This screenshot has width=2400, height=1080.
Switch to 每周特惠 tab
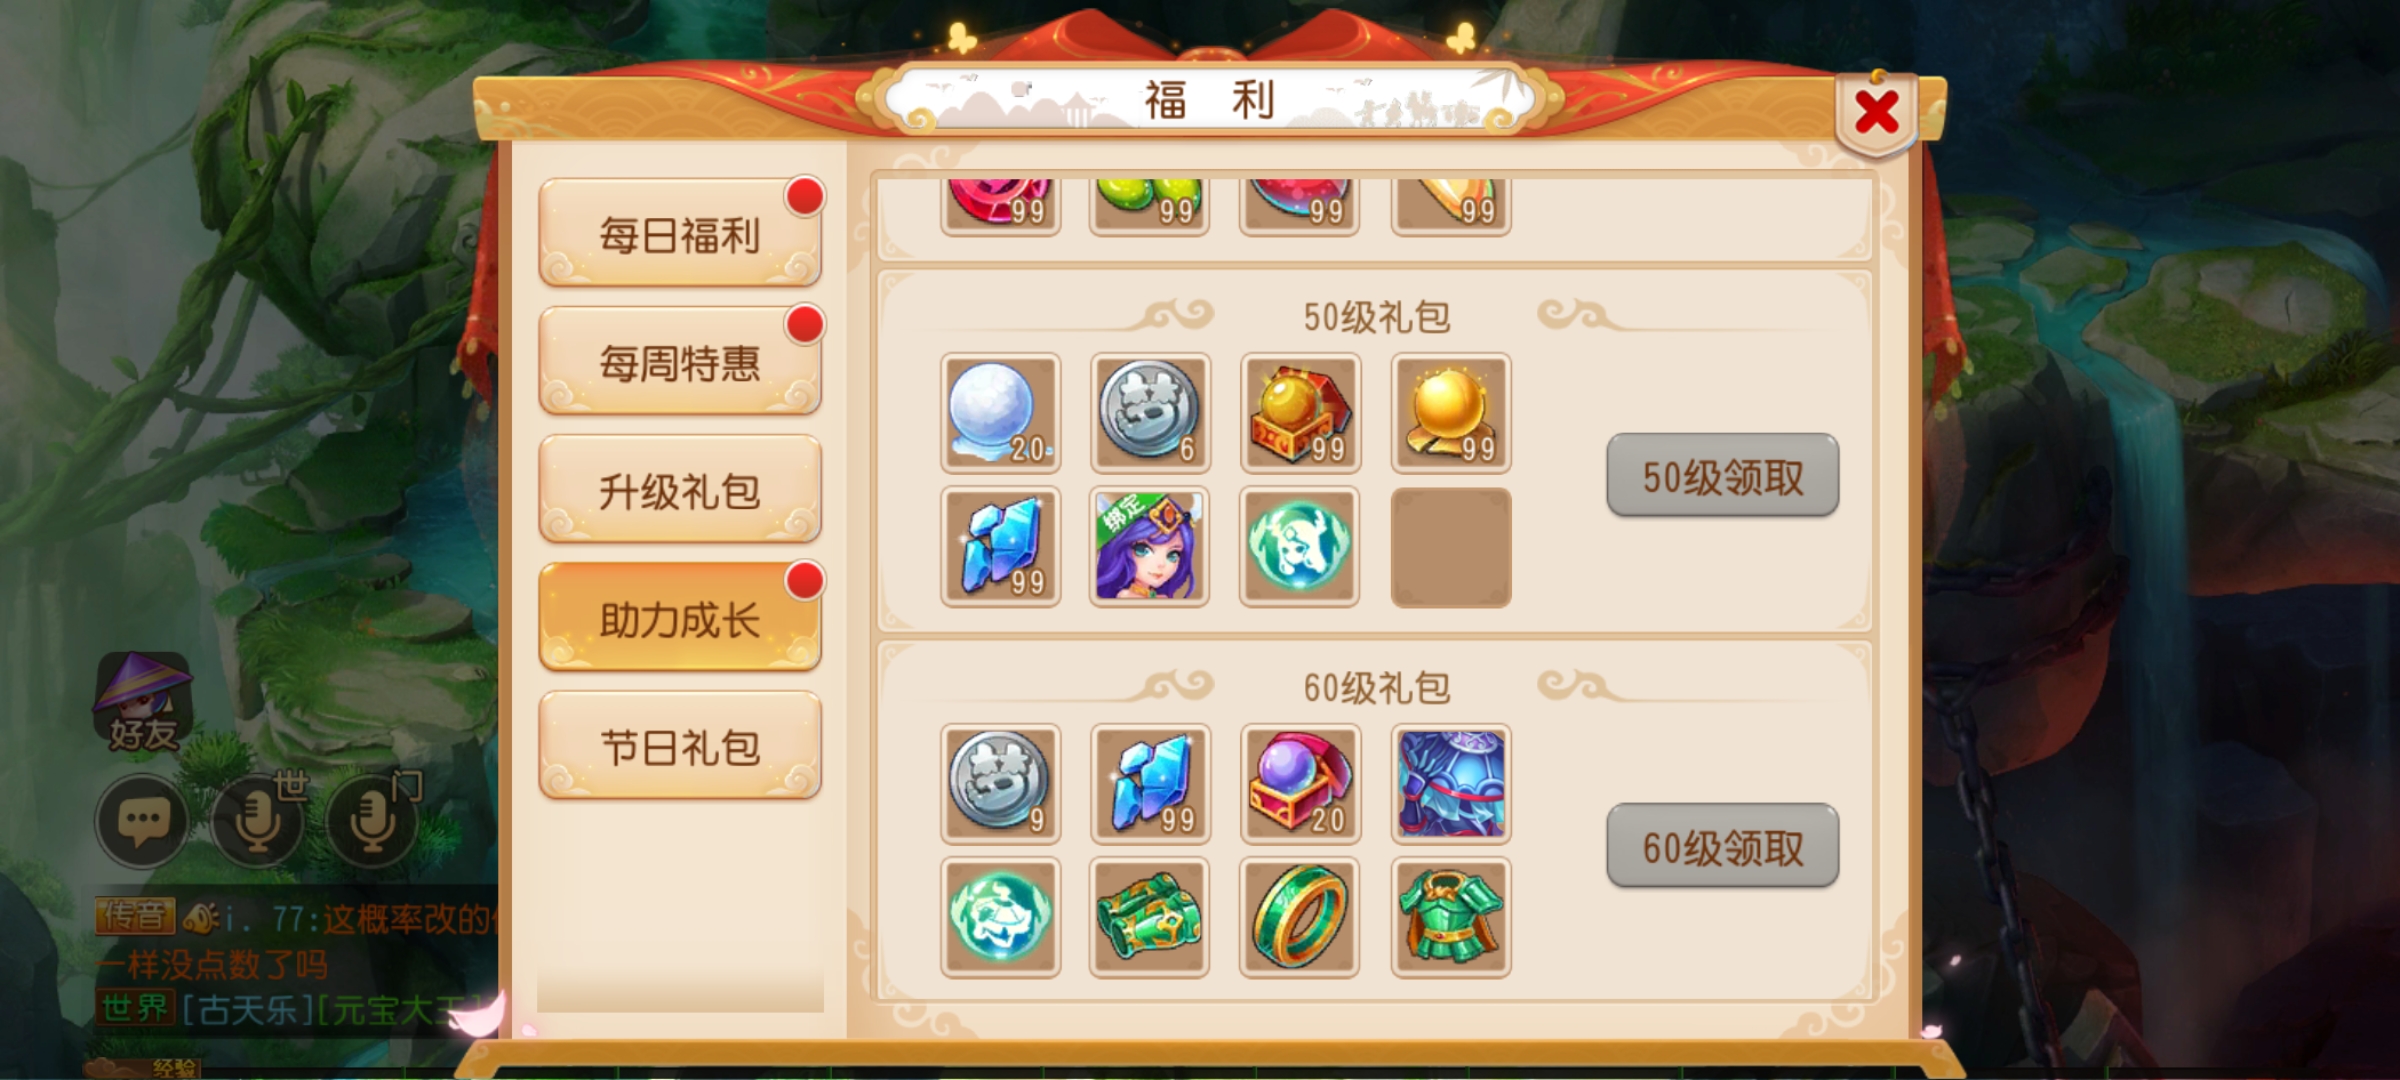[680, 361]
